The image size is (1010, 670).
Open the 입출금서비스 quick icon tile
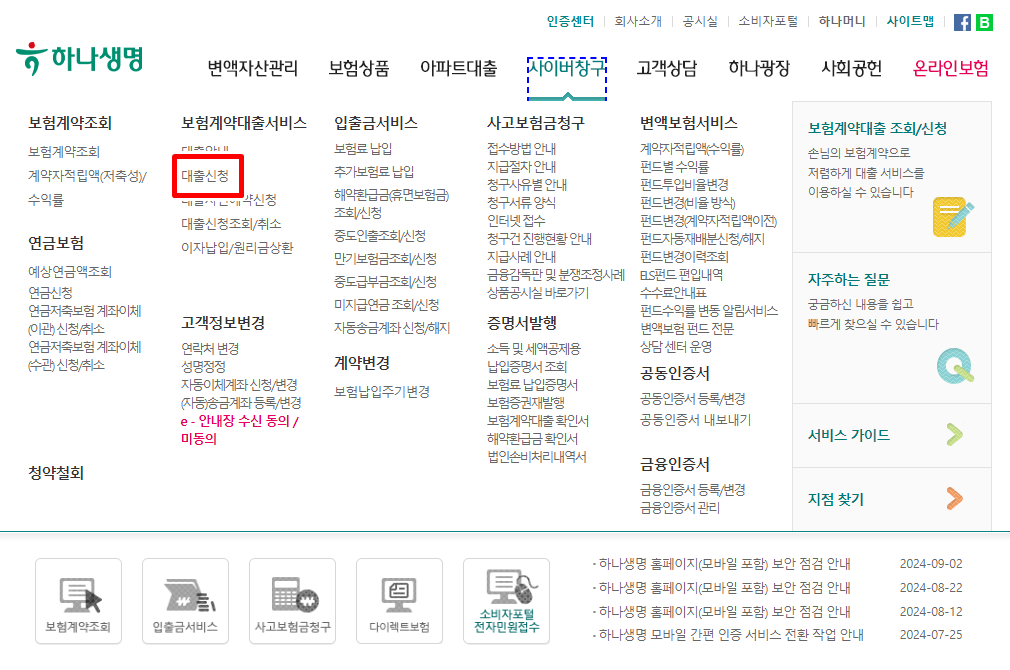tap(186, 601)
